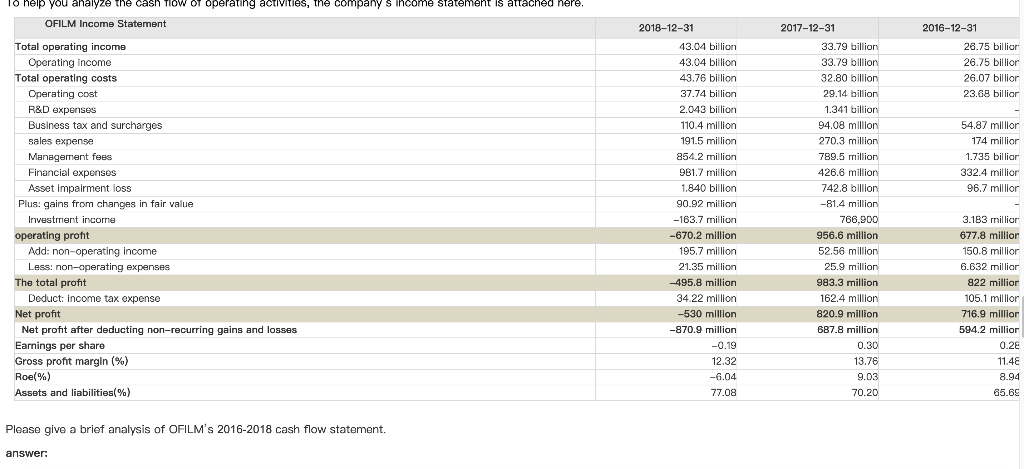
Task: Click 'Deduct: income tax expense' label
Action: pos(94,298)
